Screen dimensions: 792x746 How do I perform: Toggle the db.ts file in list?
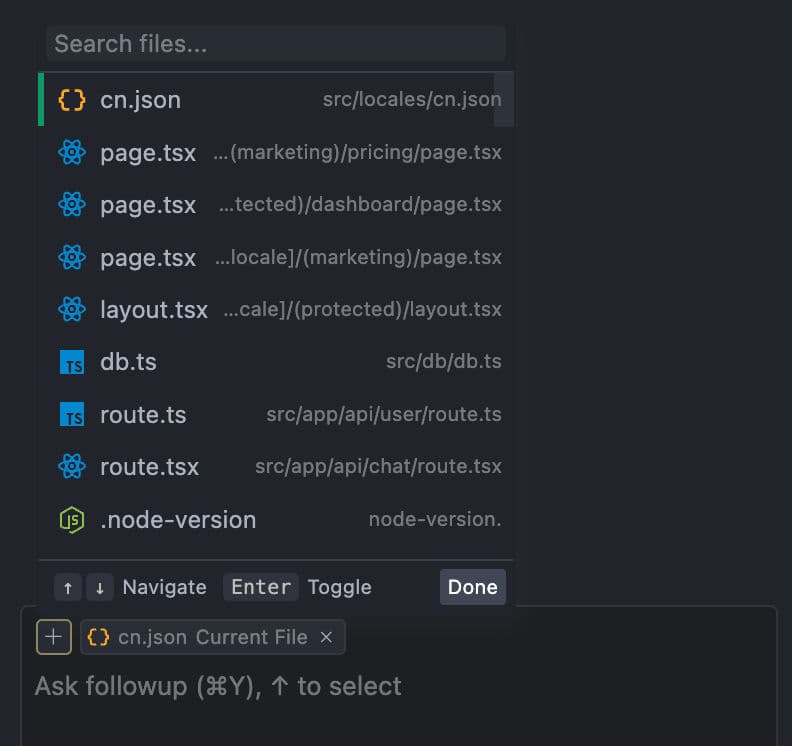pyautogui.click(x=270, y=362)
